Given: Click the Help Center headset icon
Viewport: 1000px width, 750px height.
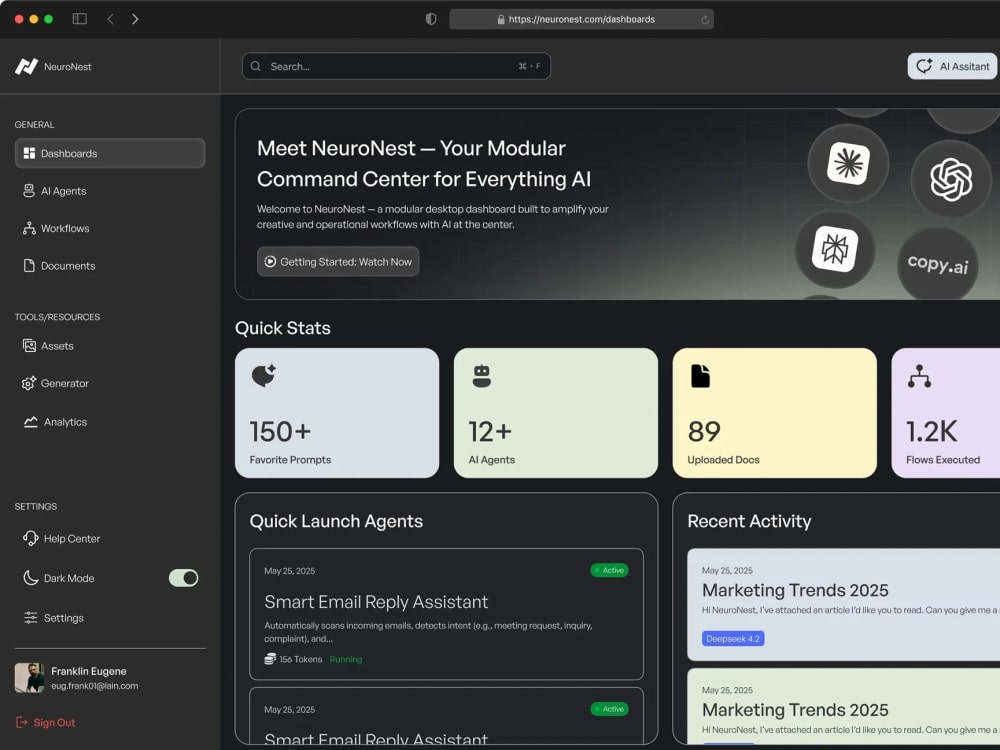Looking at the screenshot, I should [31, 538].
